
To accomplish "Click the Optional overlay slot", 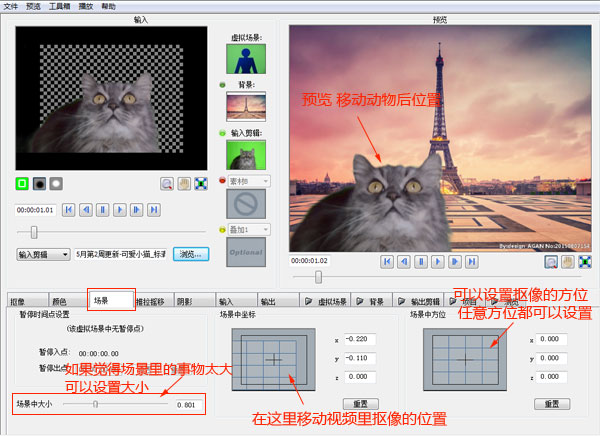I will tap(246, 252).
